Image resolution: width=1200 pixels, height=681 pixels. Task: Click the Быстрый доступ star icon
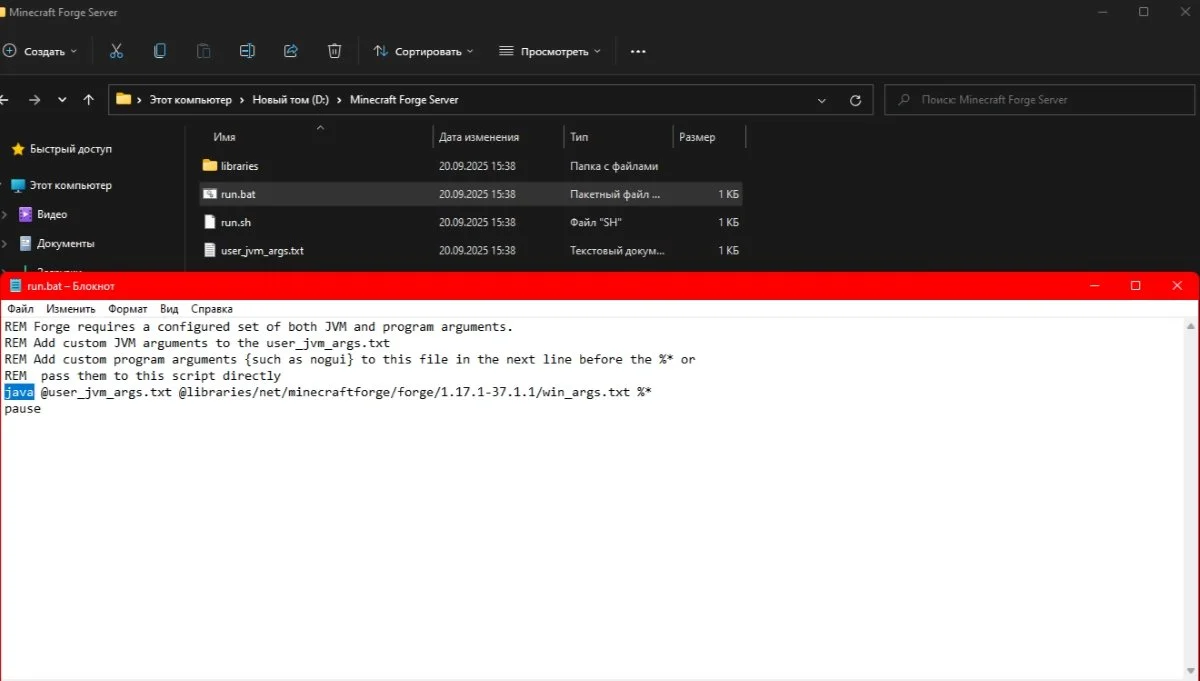(18, 149)
